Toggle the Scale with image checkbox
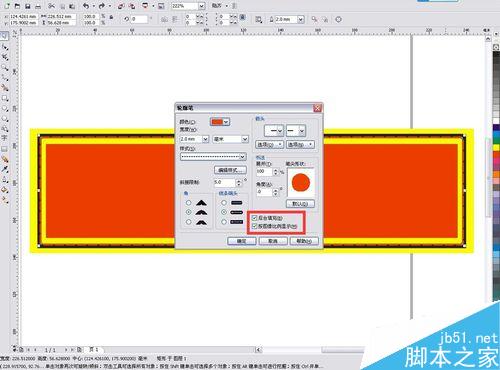The width and height of the screenshot is (500, 370). click(x=255, y=226)
